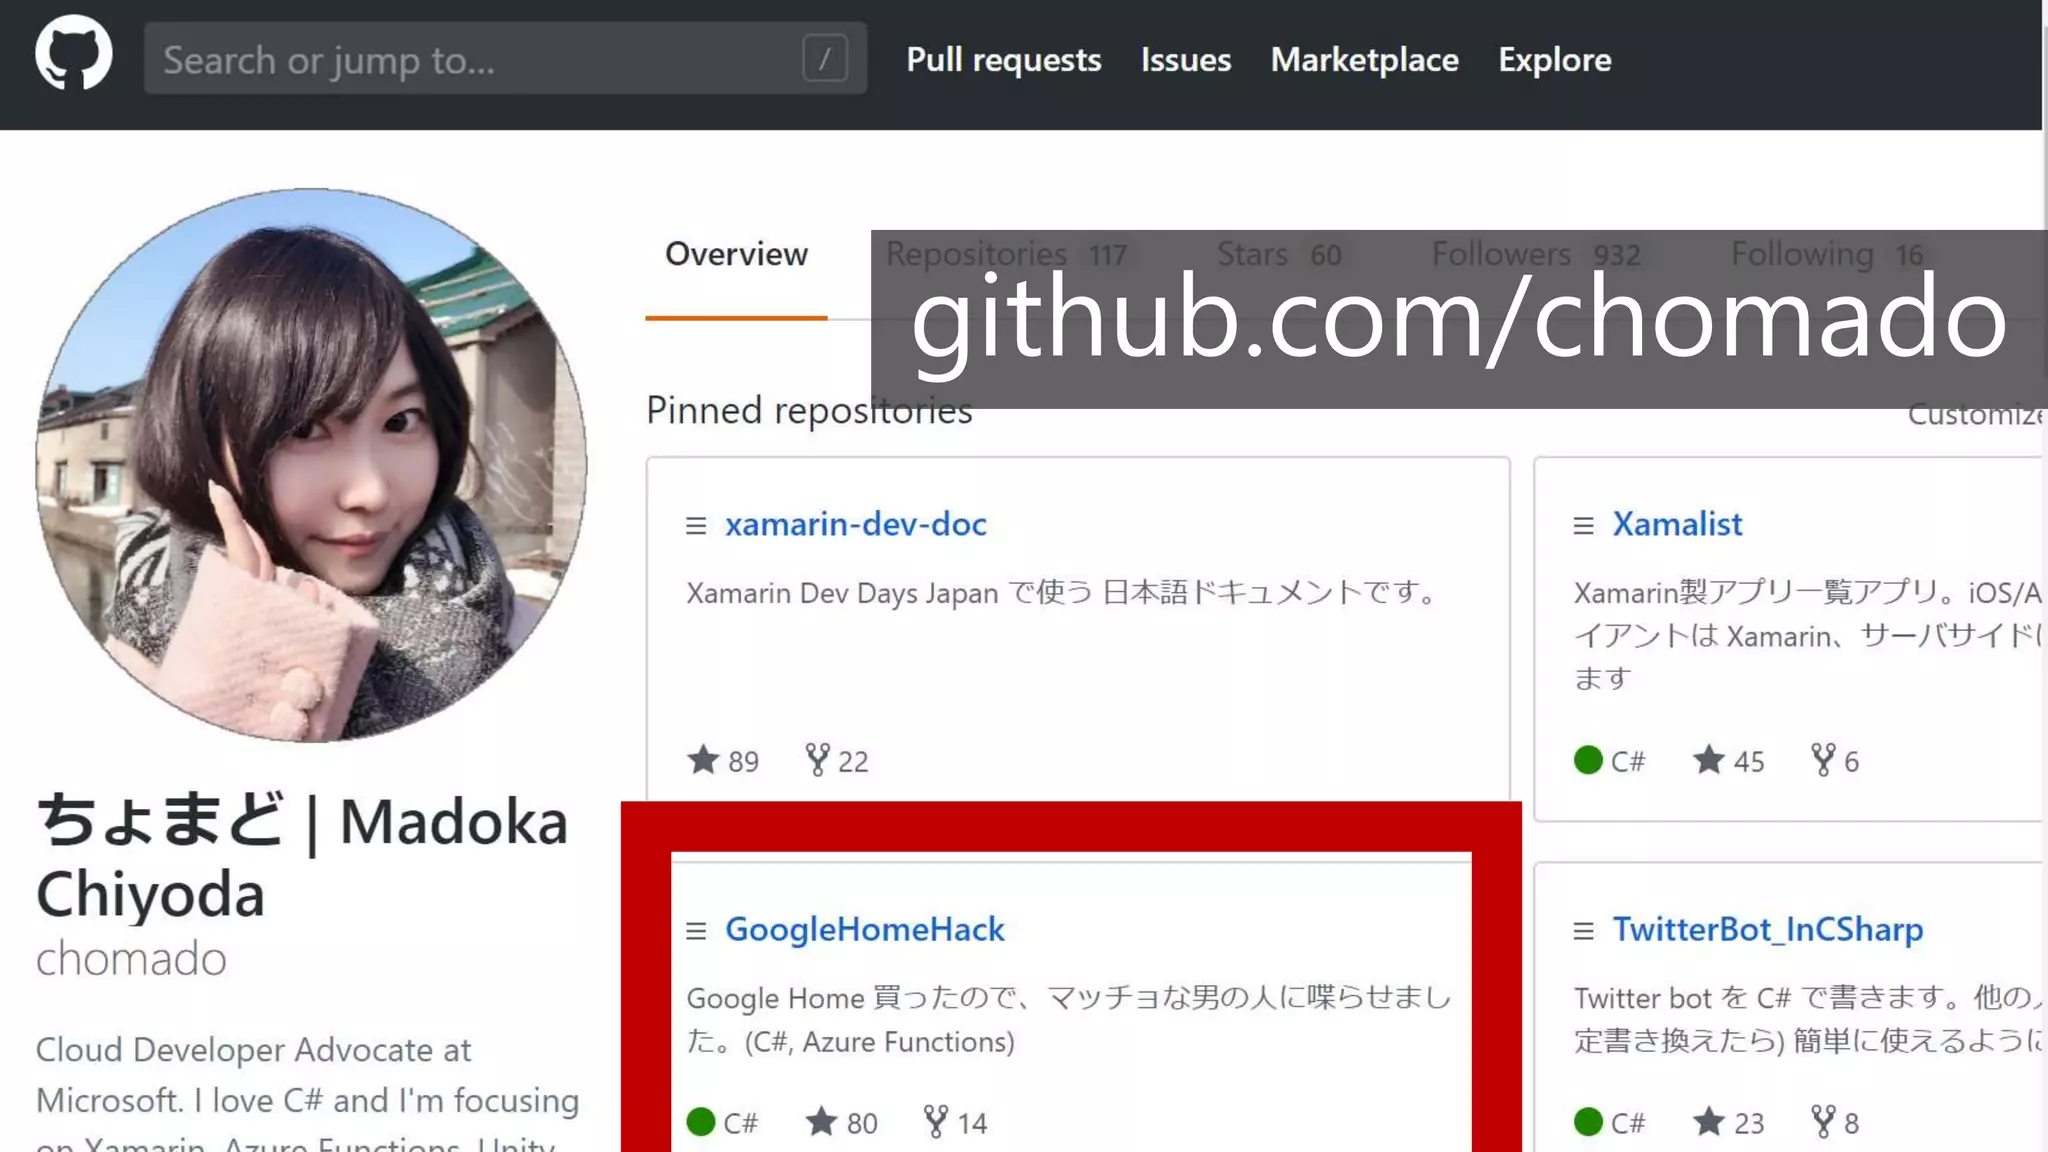Click the grabber handle beside xamarin-dev-doc
This screenshot has height=1152, width=2048.
tap(696, 526)
